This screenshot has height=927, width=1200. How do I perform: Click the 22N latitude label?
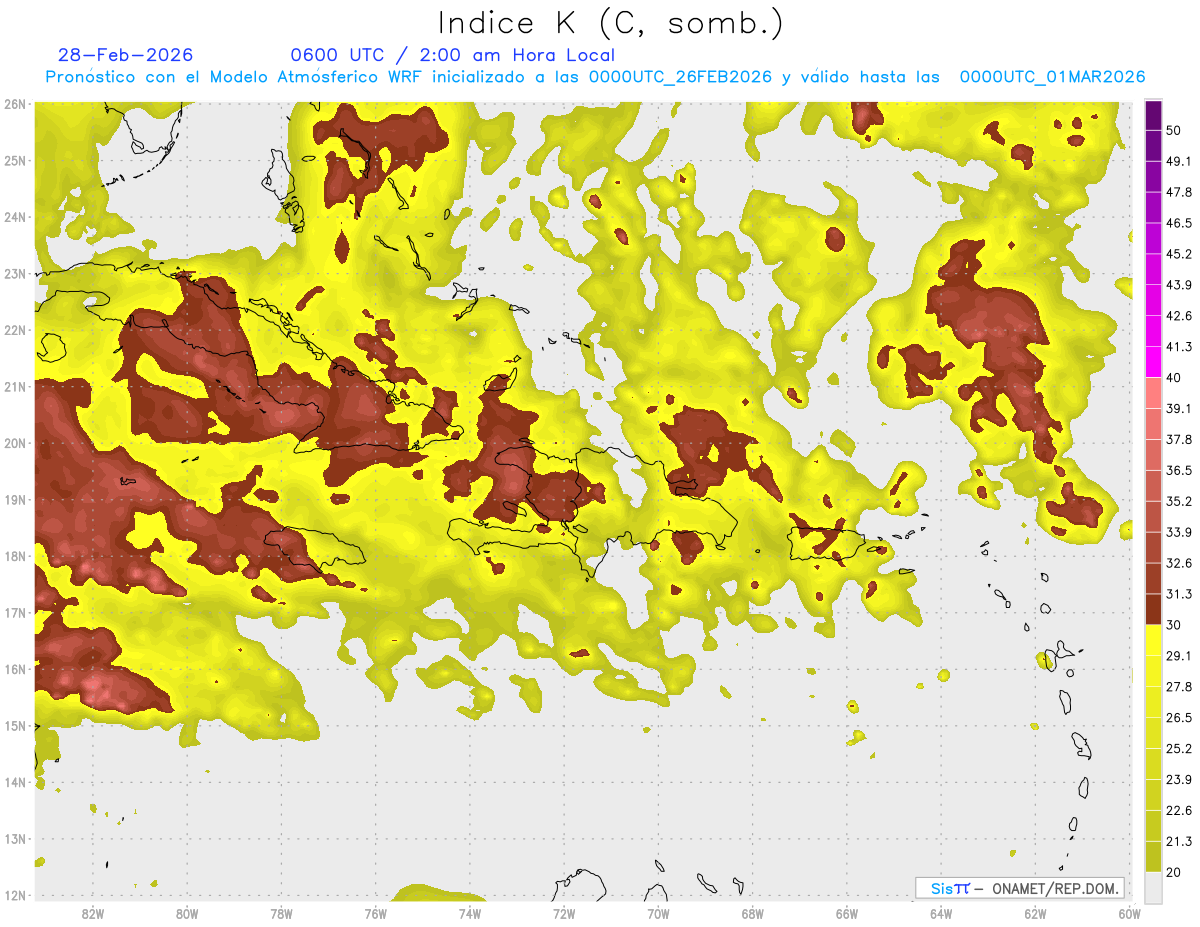(x=15, y=330)
